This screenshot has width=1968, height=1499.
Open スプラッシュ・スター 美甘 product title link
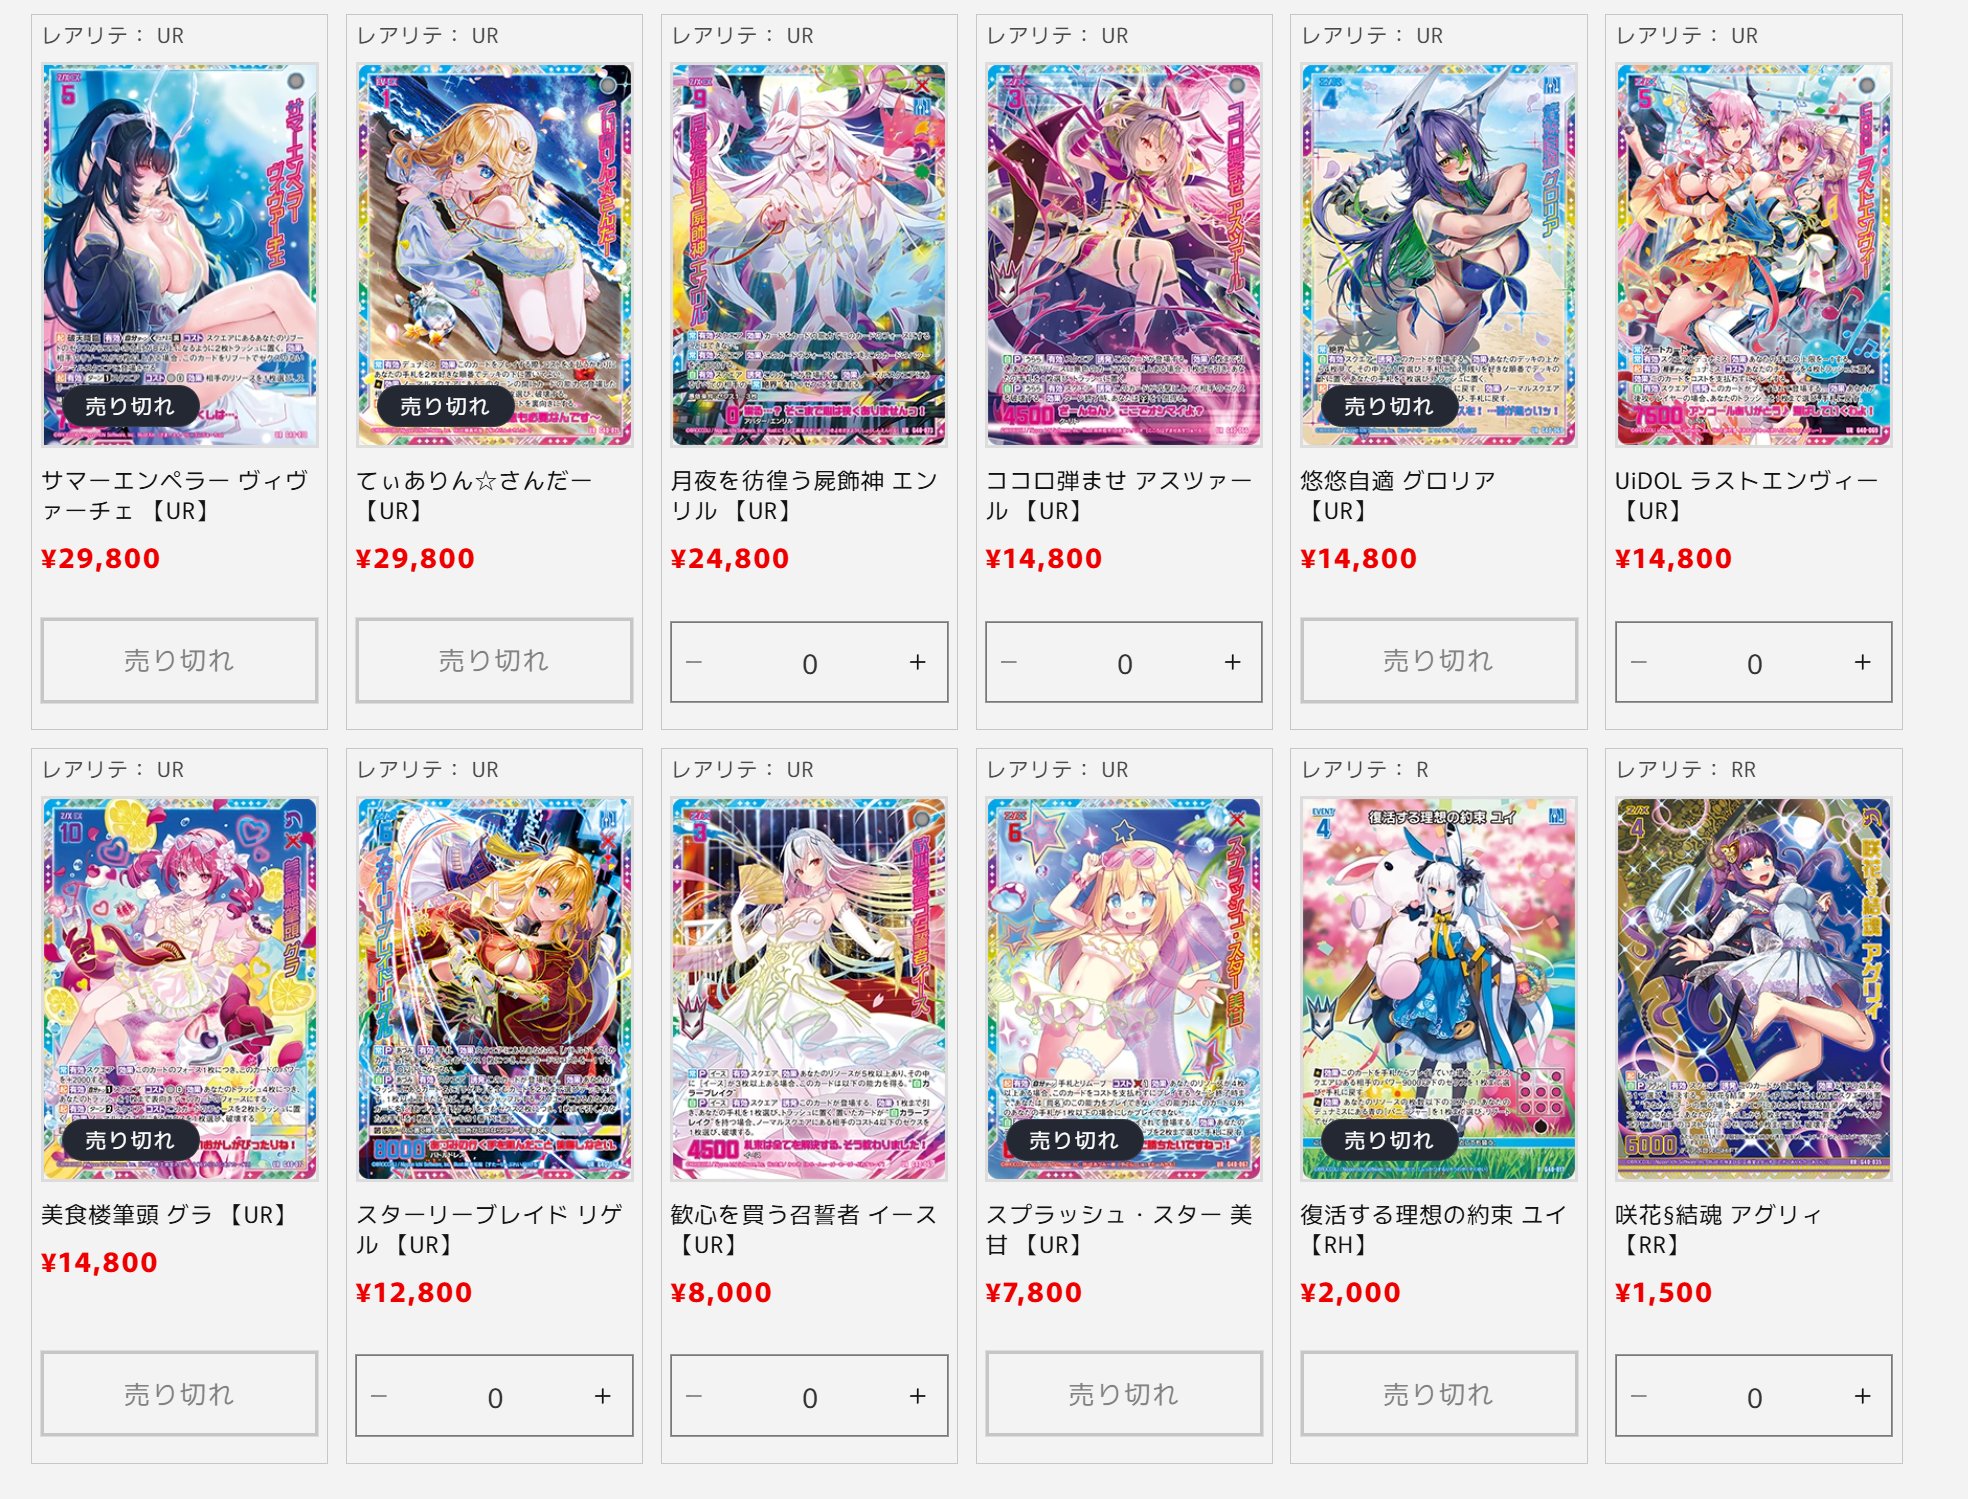(1119, 1230)
